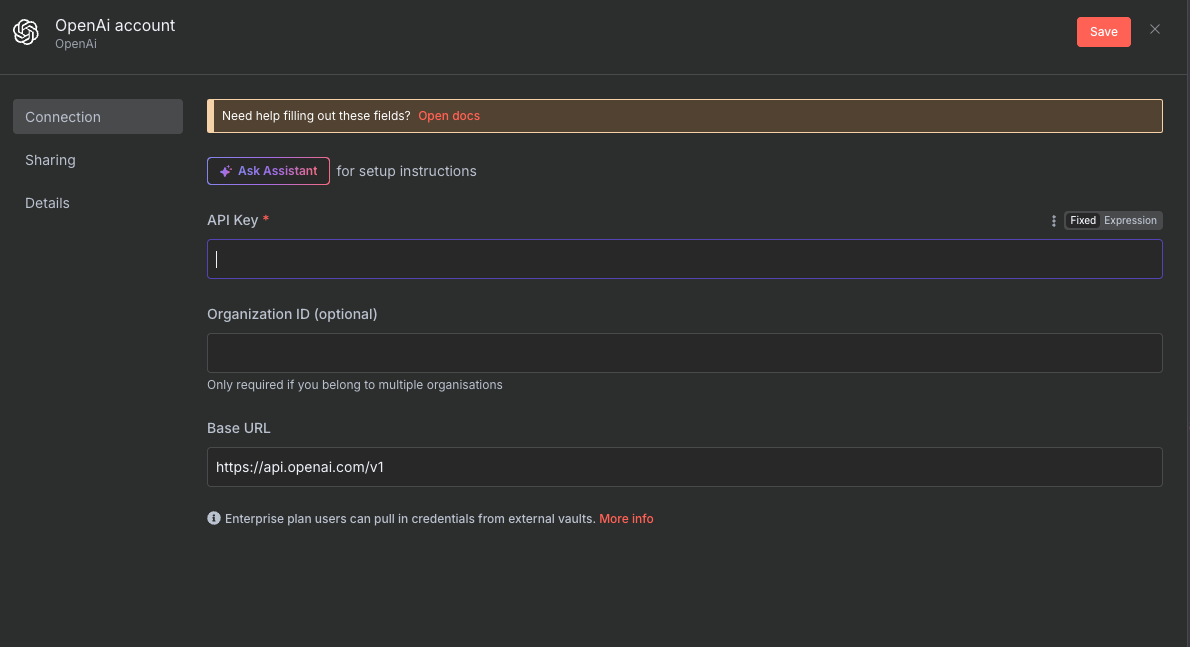Click the 'OpenAi' subtitle under the title
The width and height of the screenshot is (1190, 647).
(76, 44)
